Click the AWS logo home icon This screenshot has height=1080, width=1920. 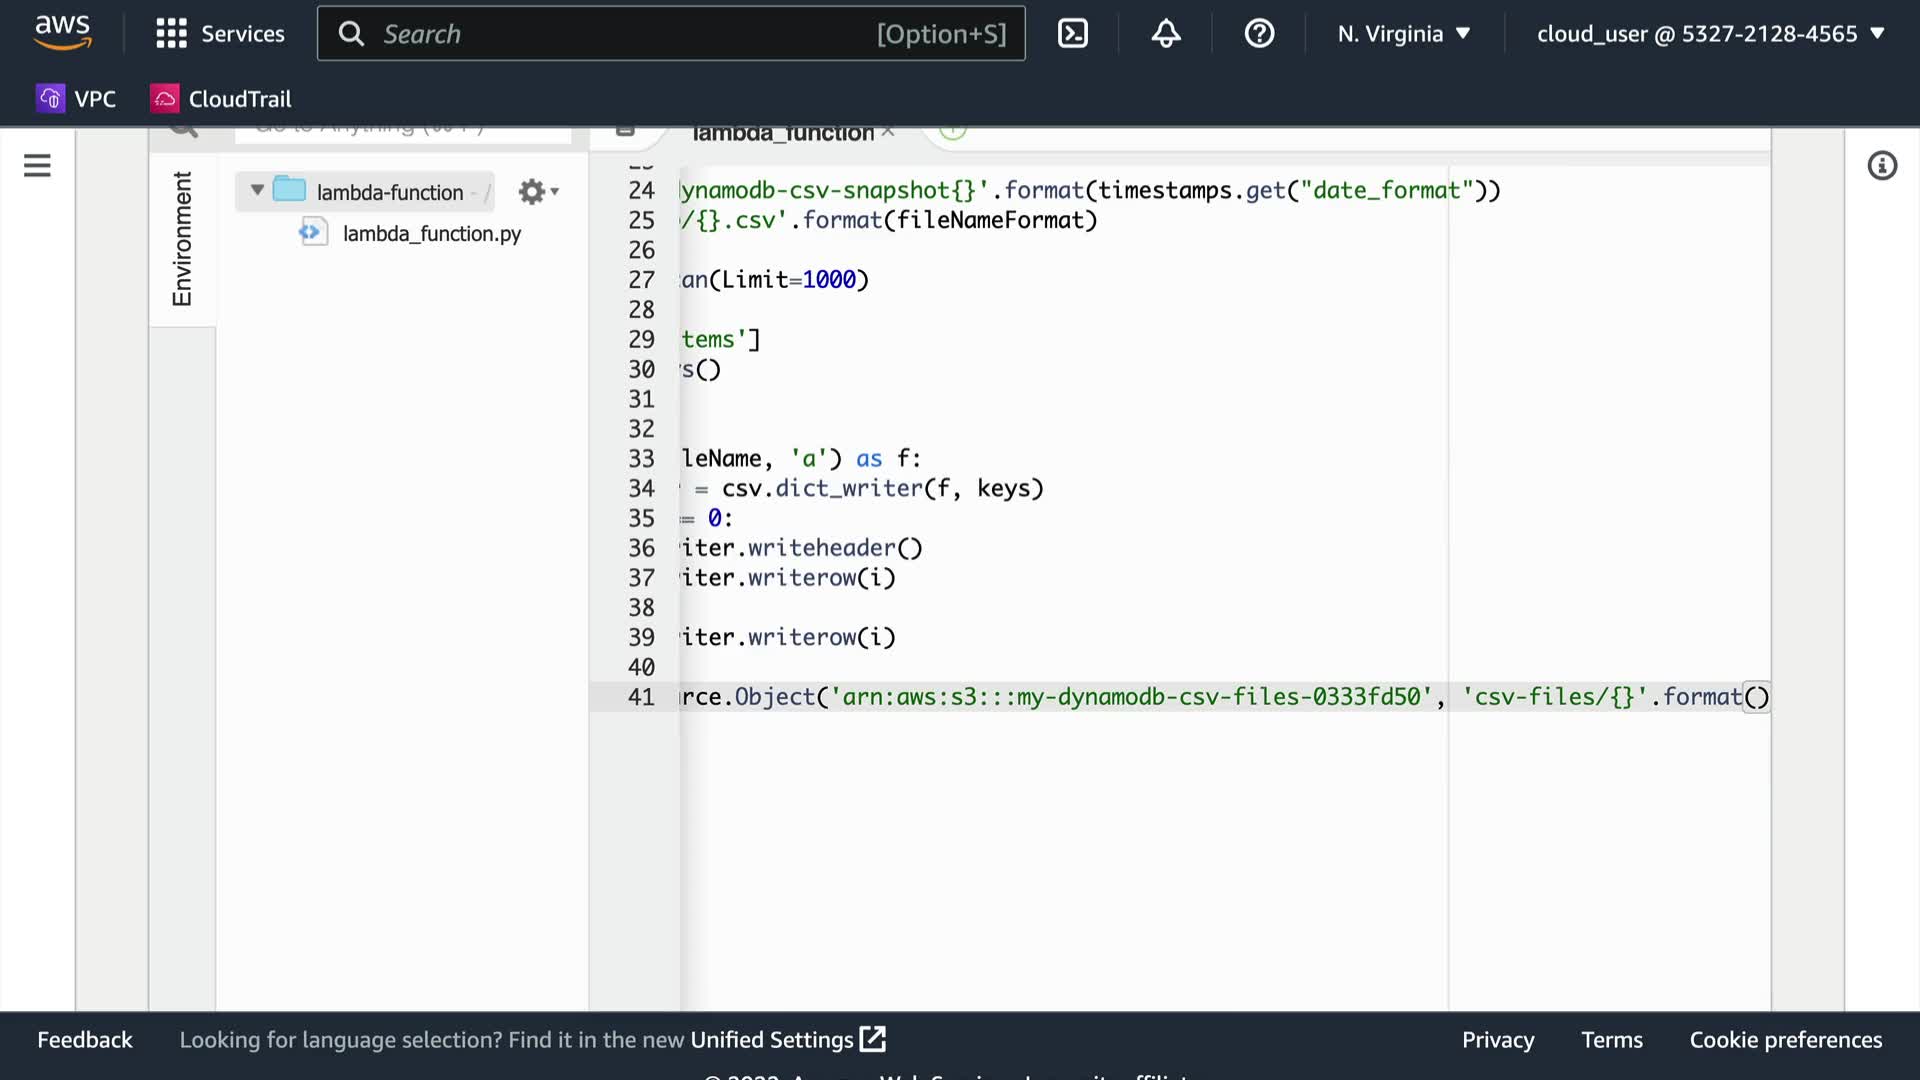(x=62, y=32)
